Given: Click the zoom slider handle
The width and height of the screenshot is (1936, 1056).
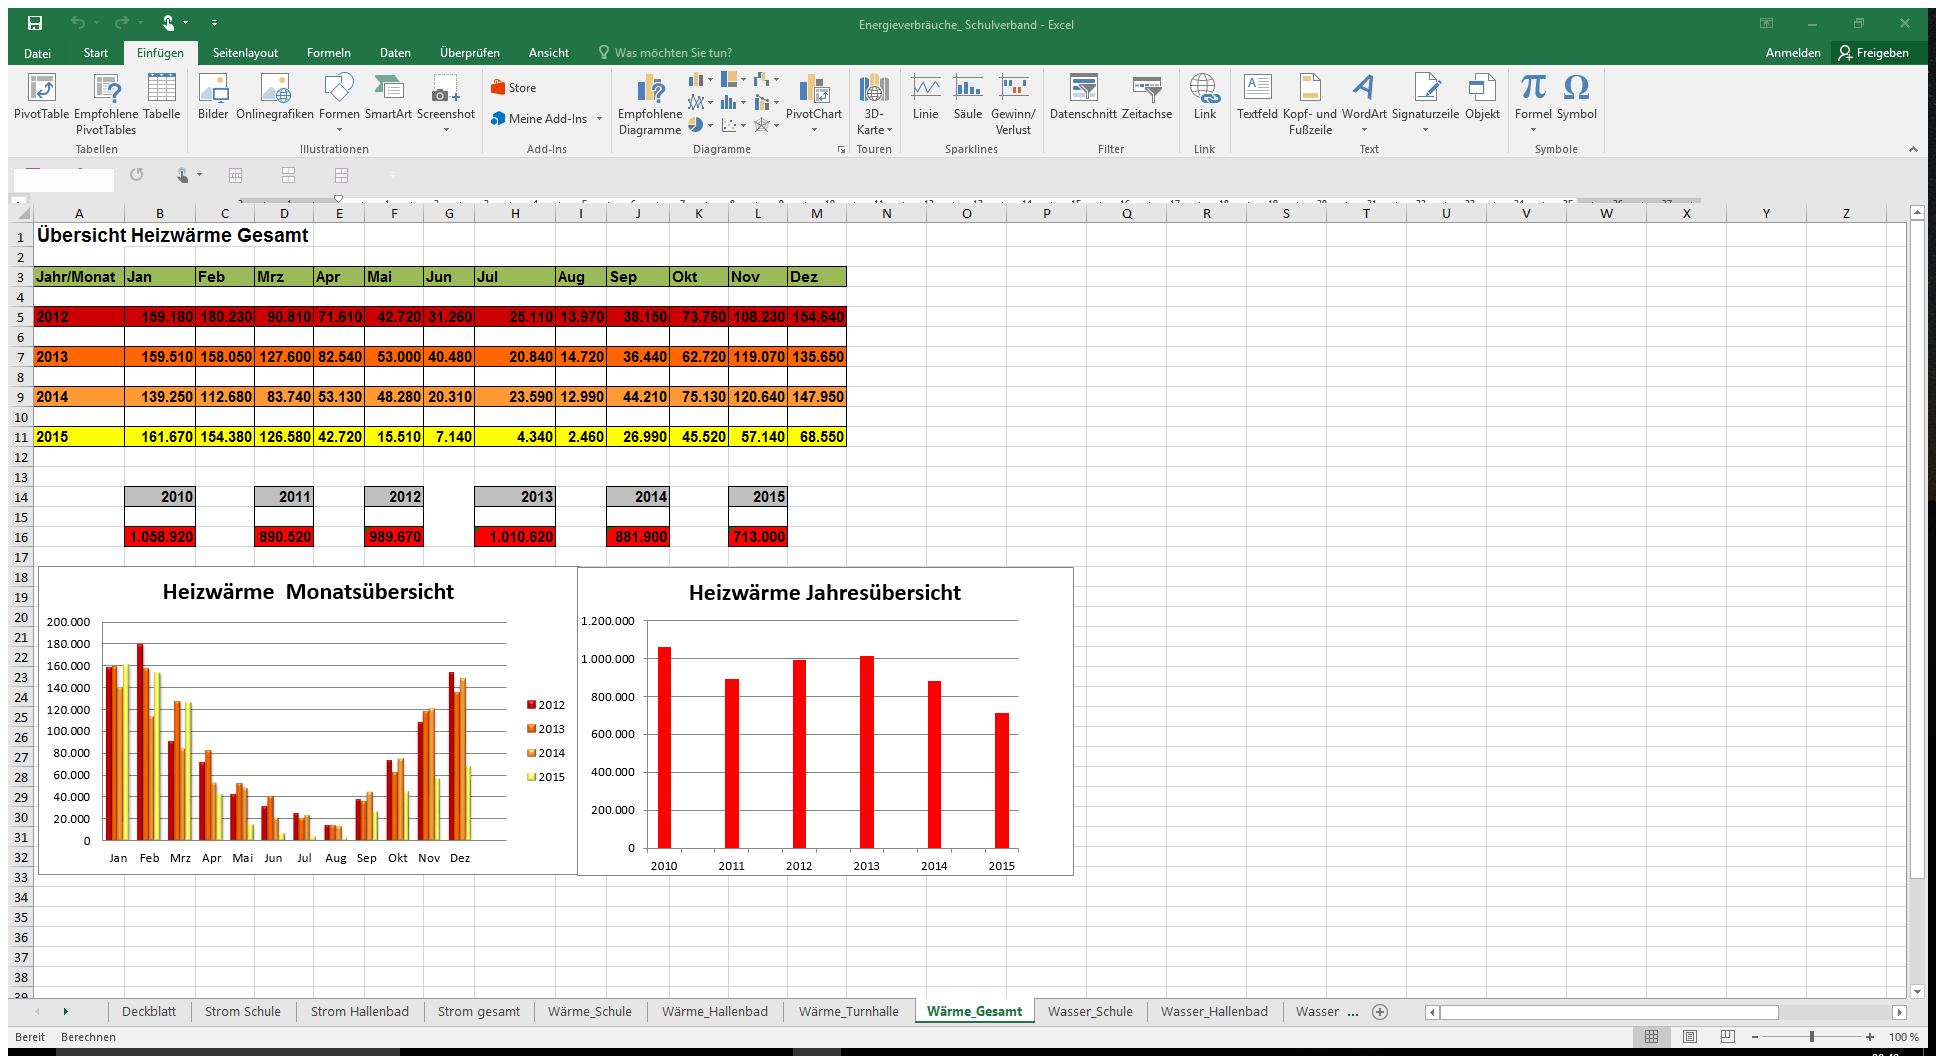Looking at the screenshot, I should (x=1812, y=1037).
